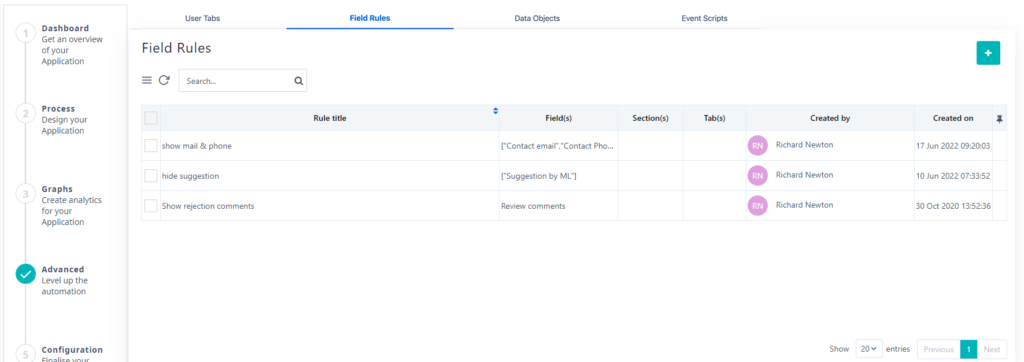Click the Rule title column header text
1024x362 pixels.
click(x=330, y=118)
